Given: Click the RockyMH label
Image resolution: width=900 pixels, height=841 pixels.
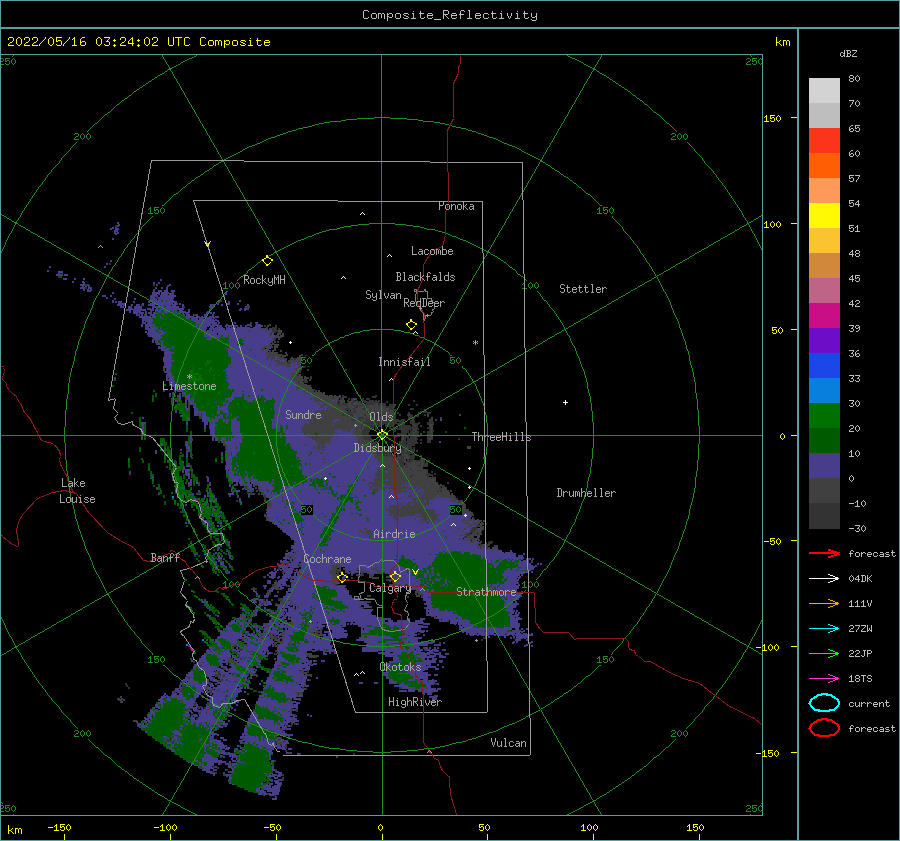Looking at the screenshot, I should tap(264, 280).
